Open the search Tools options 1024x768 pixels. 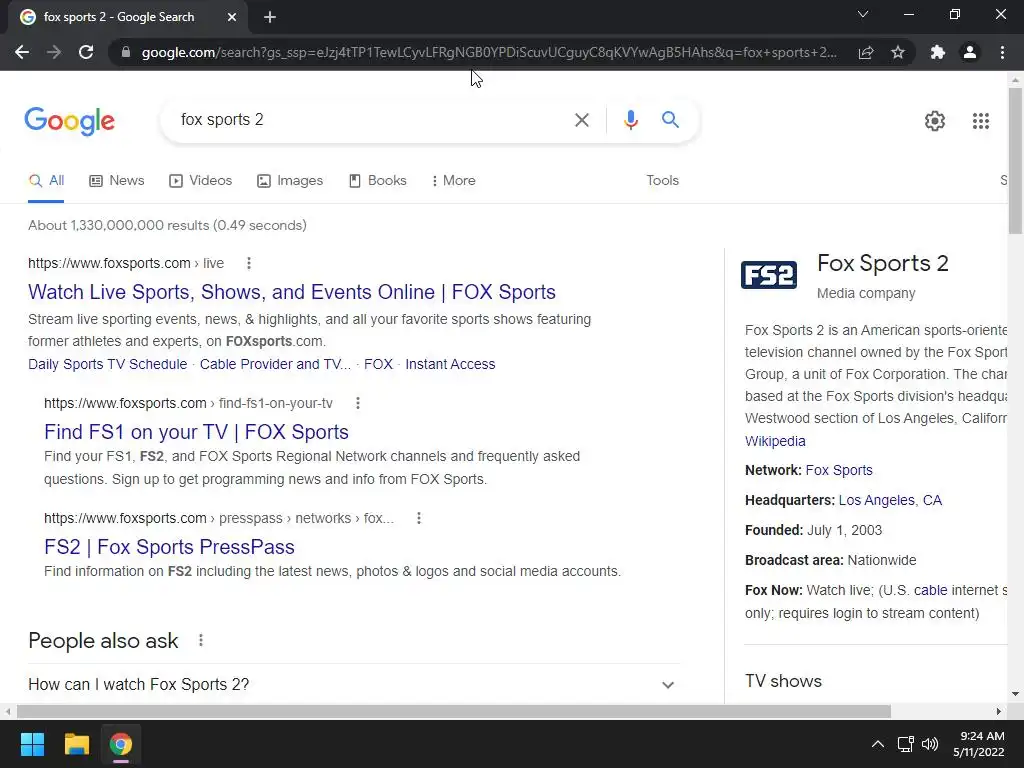662,181
